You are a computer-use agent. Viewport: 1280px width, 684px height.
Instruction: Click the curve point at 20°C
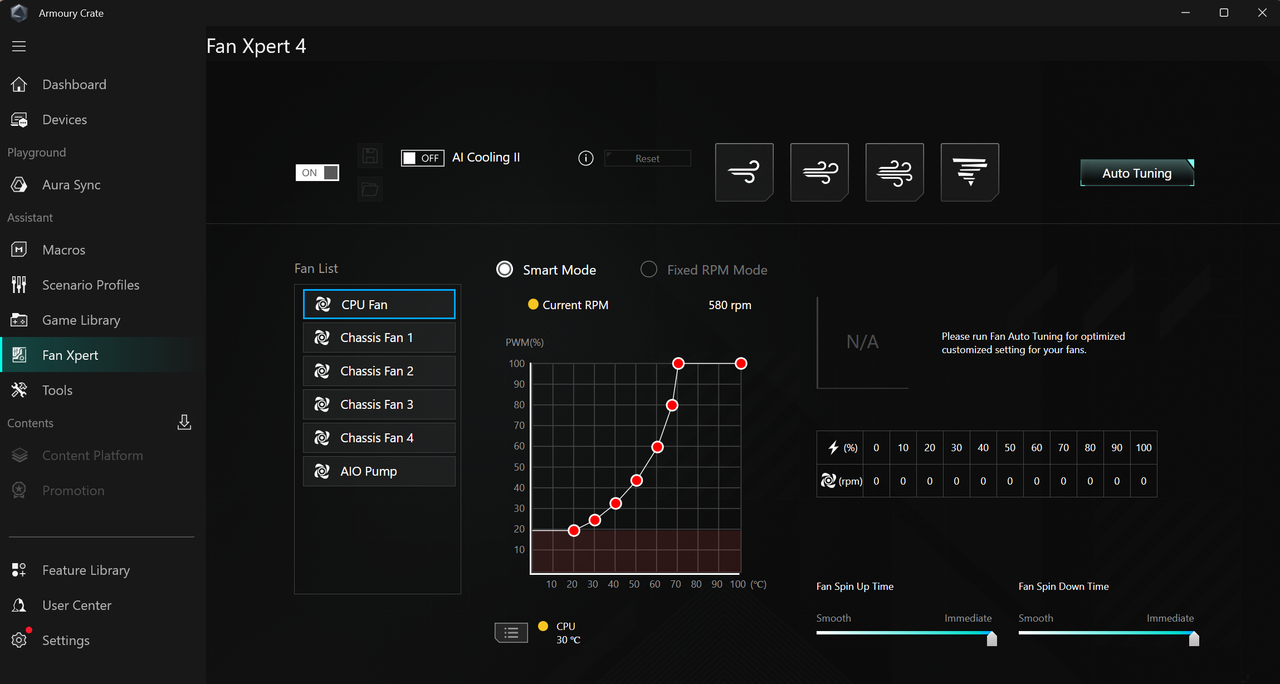(x=574, y=530)
